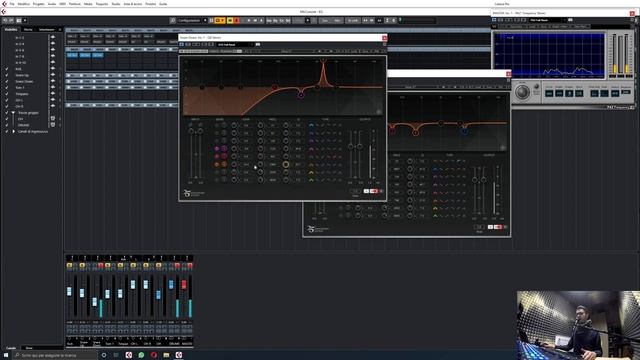This screenshot has width=640, height=360.
Task: Click the PAZ frequency spectrum display
Action: tap(549, 56)
